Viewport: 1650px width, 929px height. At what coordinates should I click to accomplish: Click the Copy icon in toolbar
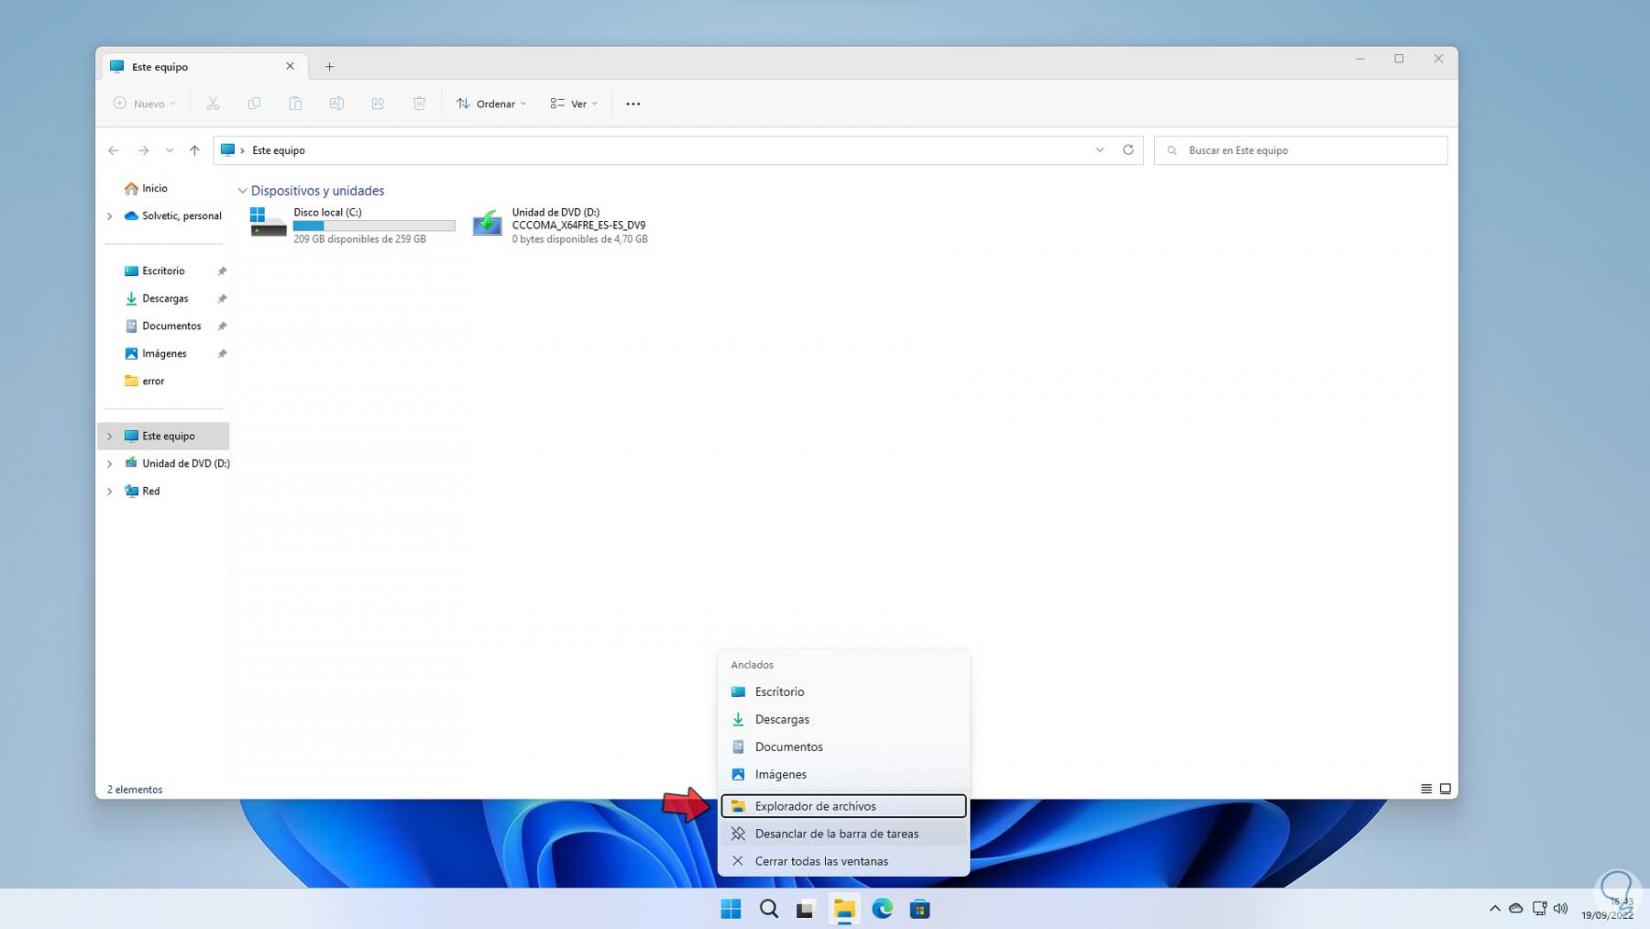click(254, 104)
